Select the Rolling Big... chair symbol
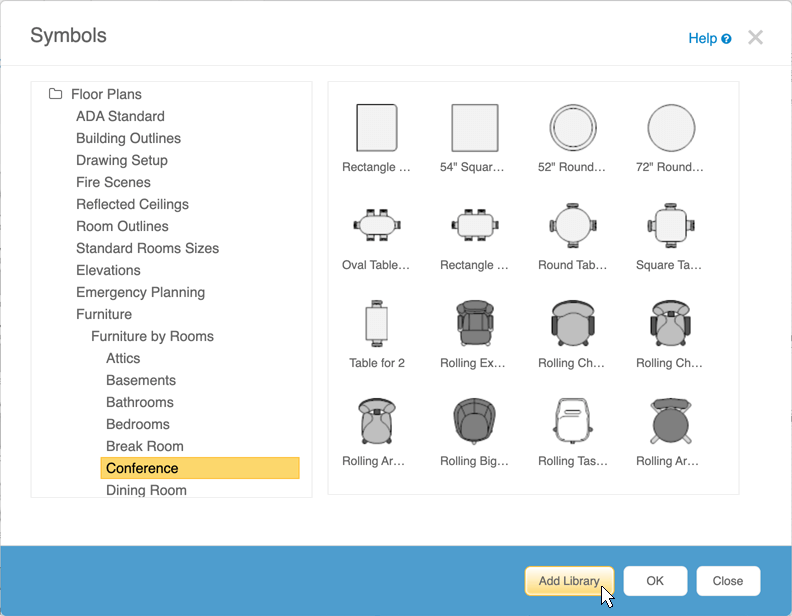 pos(475,421)
